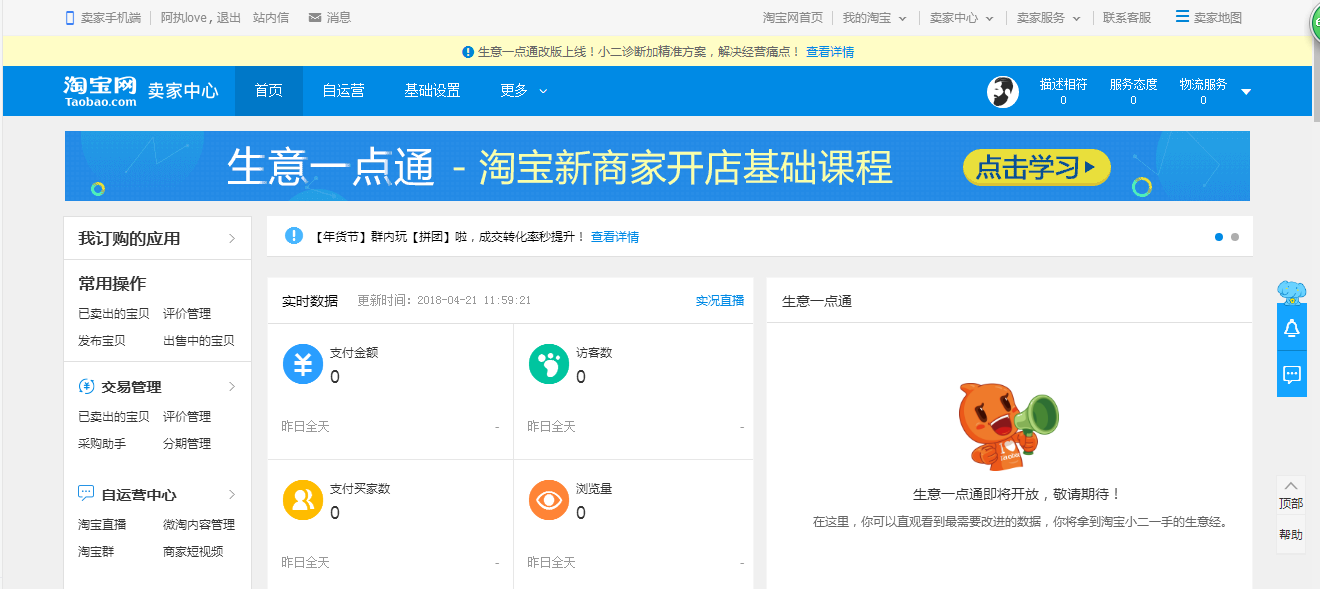Switch to the 自运营 tab

coord(343,91)
